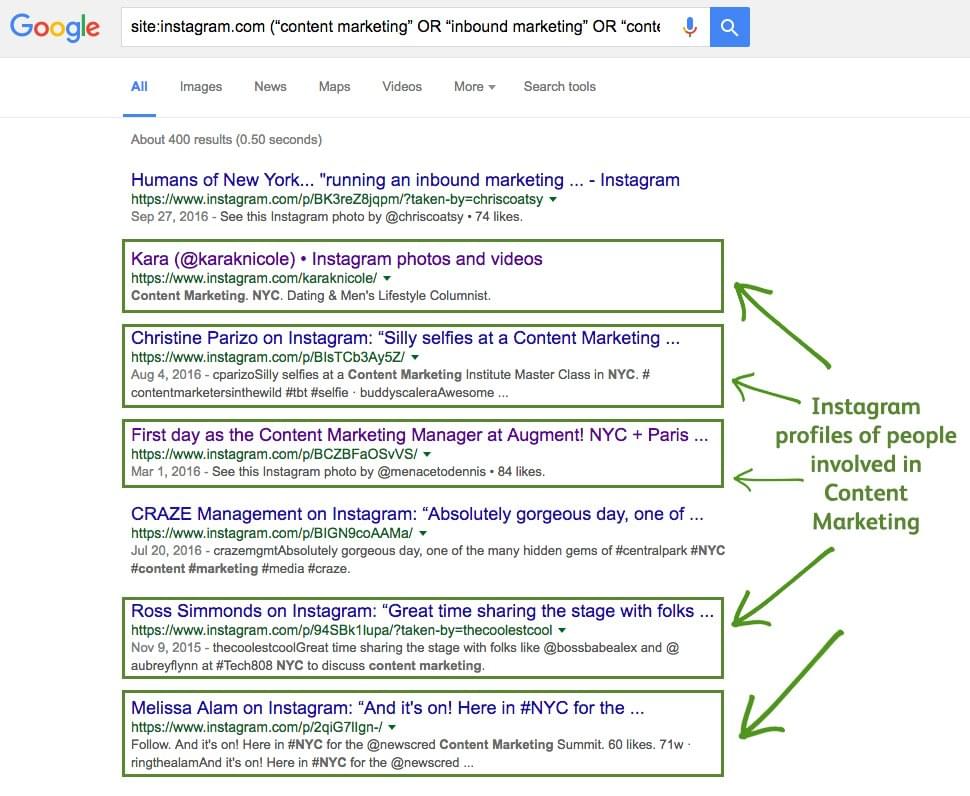Open Ross Simmonds on Instagram result
Viewport: 970px width, 796px height.
[423, 611]
